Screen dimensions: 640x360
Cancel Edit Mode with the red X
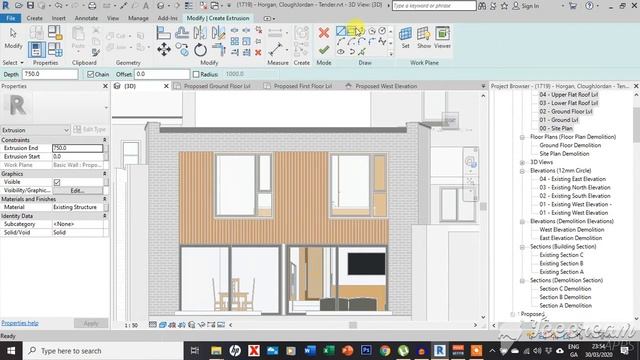click(324, 33)
